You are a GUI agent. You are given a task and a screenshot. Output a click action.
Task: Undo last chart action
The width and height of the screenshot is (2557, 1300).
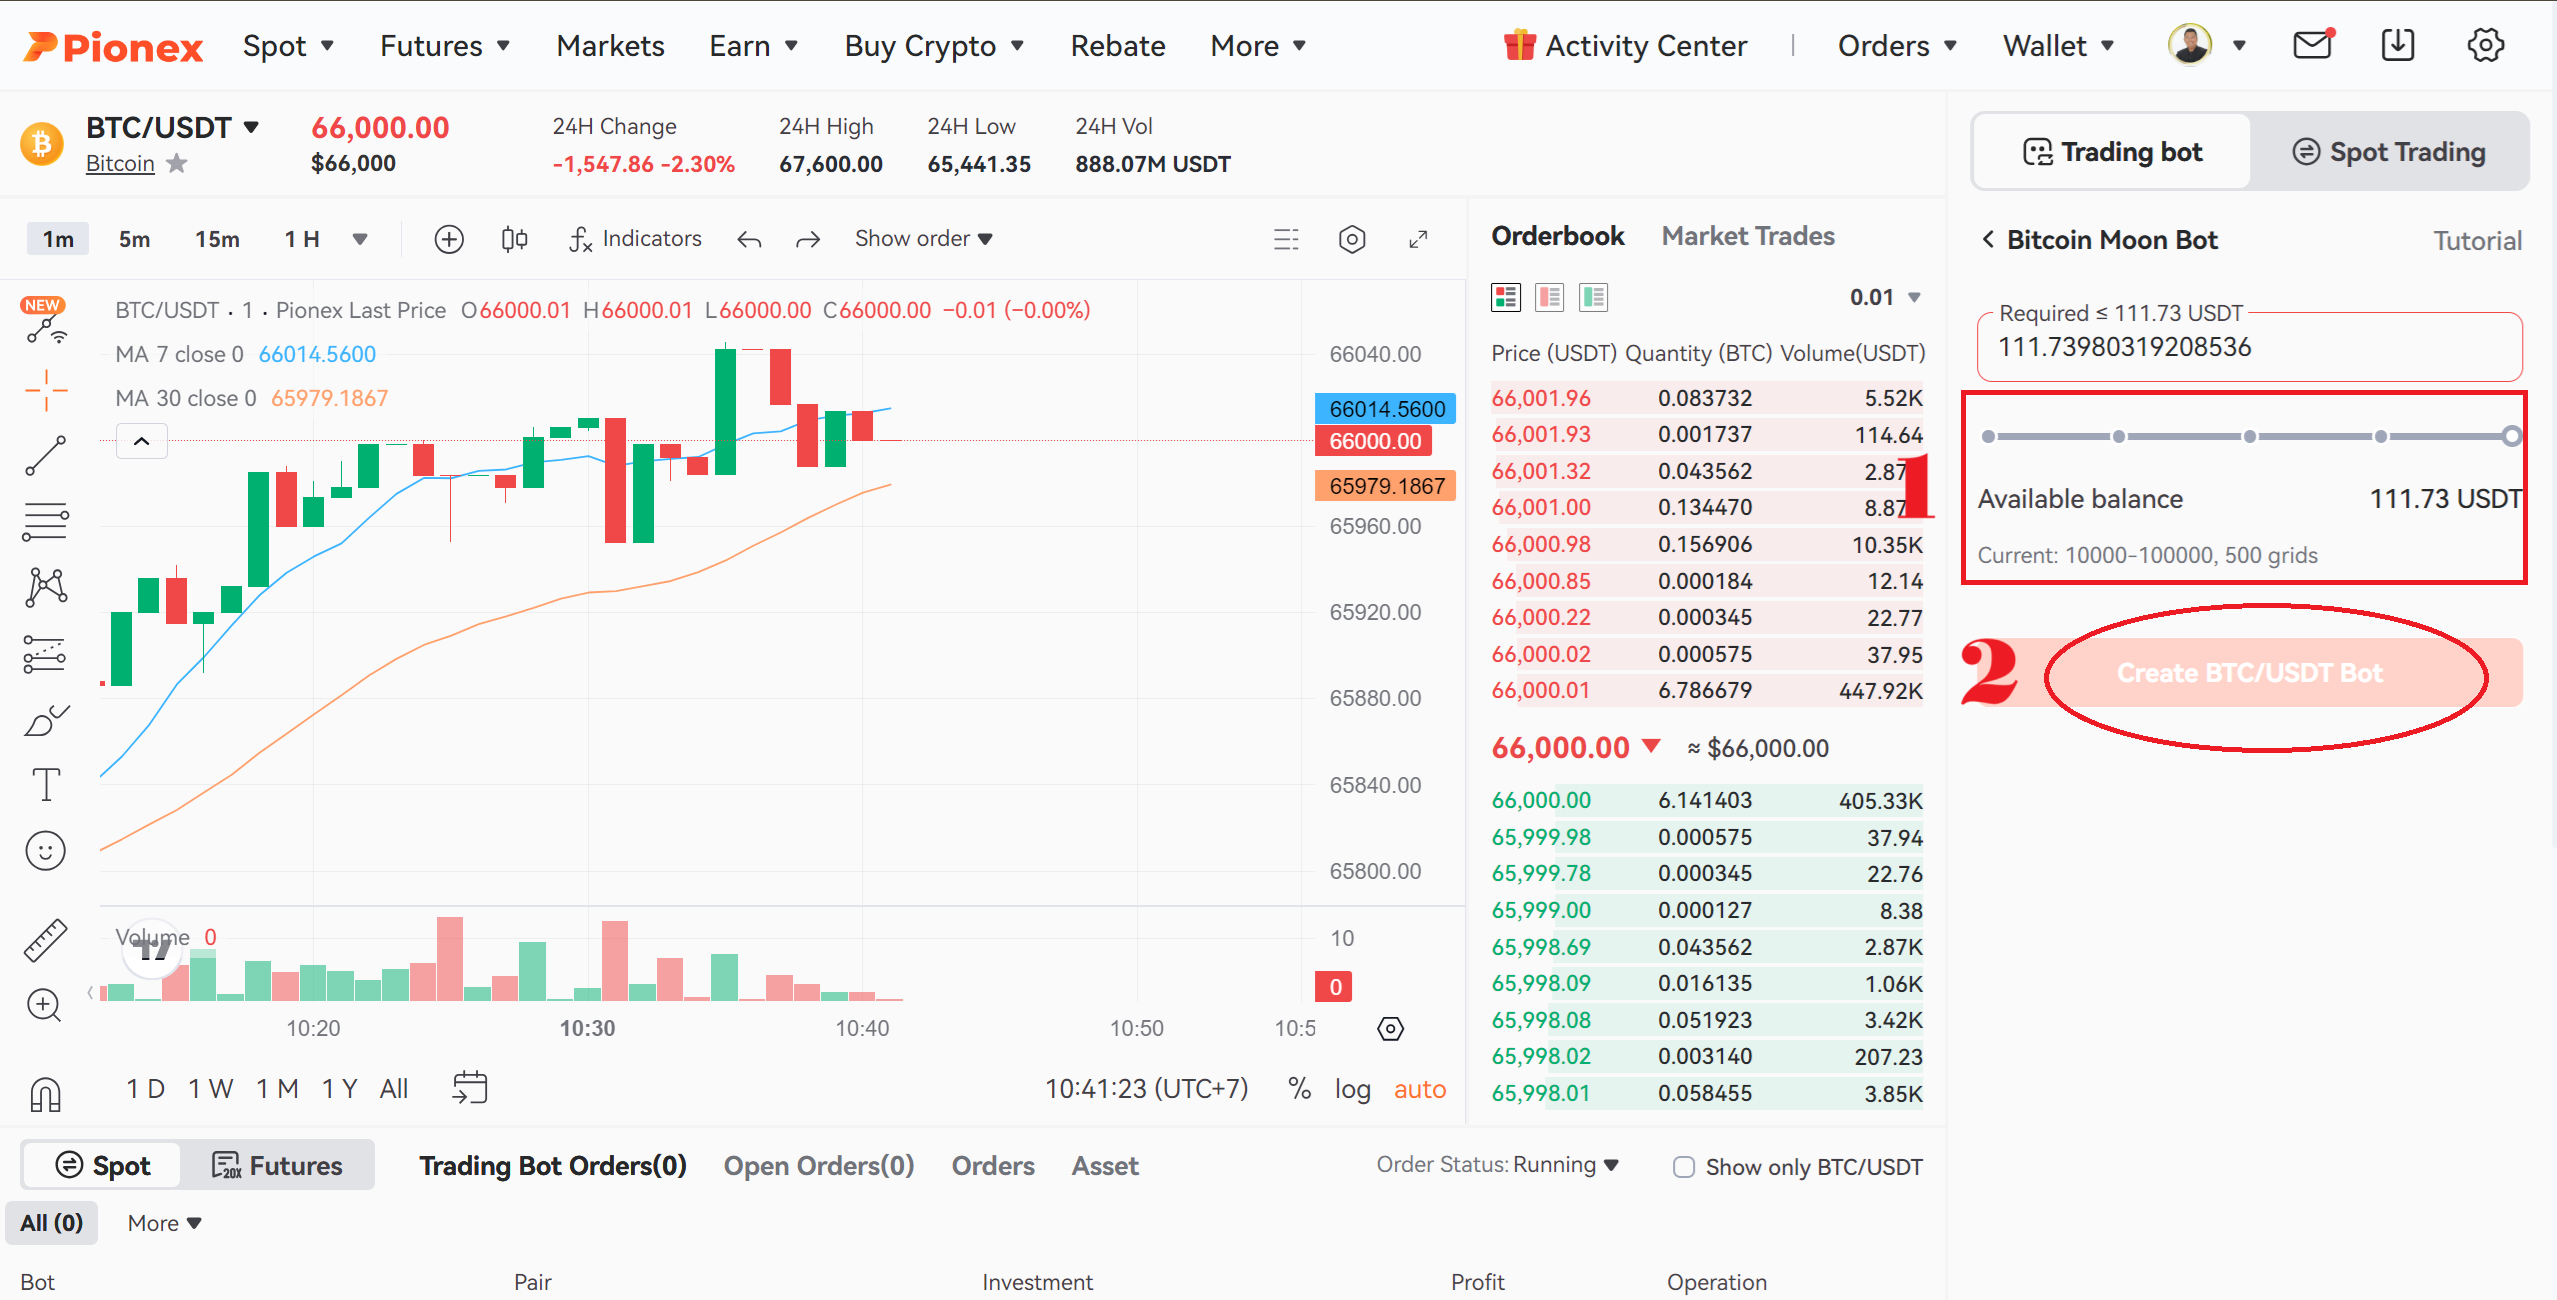click(x=749, y=239)
